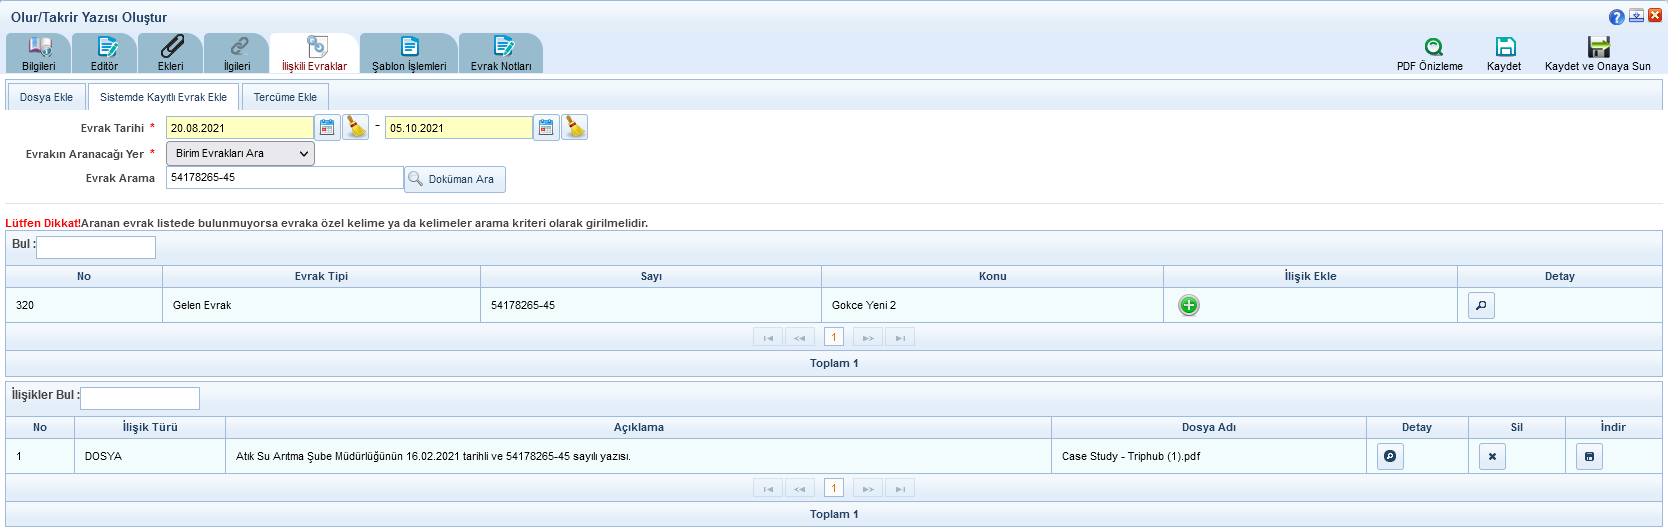Click Kaydet save button
This screenshot has height=531, width=1668.
coord(1504,54)
